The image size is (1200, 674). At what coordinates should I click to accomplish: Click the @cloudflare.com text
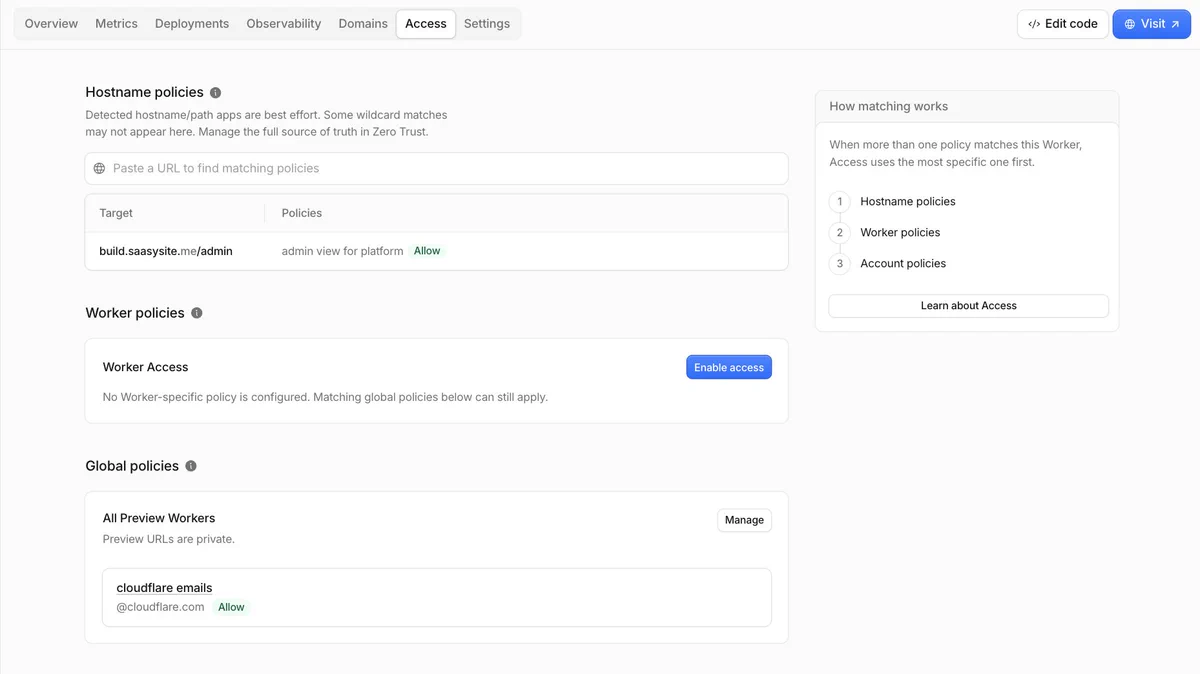point(161,607)
